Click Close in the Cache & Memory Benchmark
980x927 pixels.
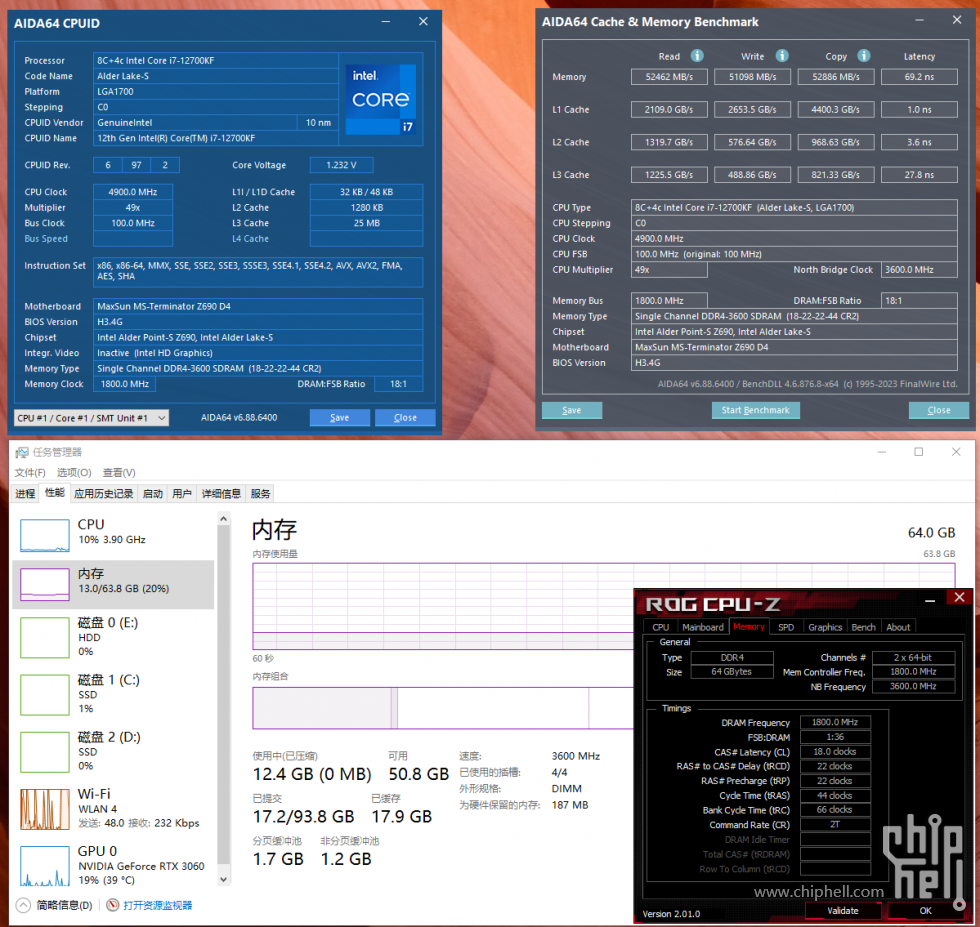coord(939,410)
